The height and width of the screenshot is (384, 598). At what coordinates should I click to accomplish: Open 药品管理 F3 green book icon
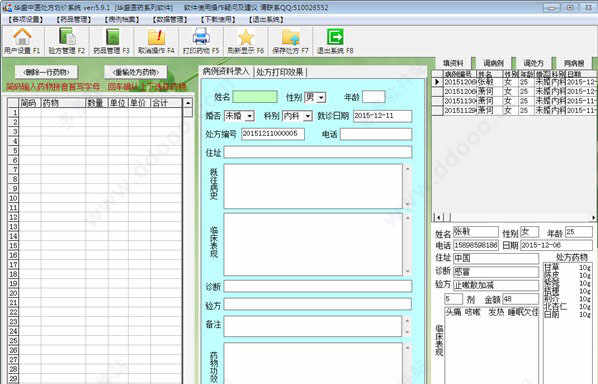[x=112, y=41]
